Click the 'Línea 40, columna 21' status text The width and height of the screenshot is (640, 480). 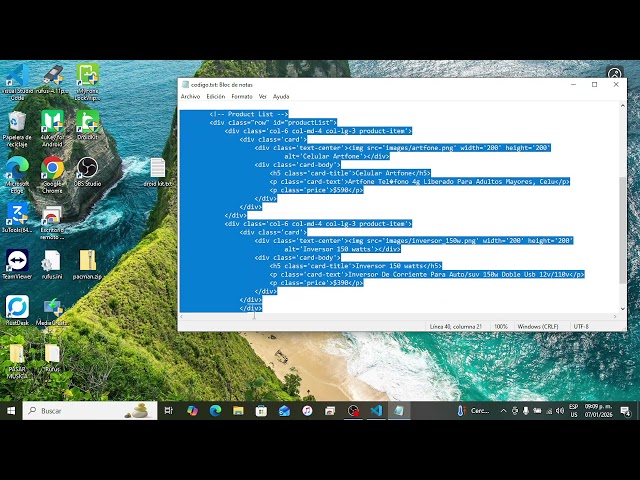coord(456,327)
